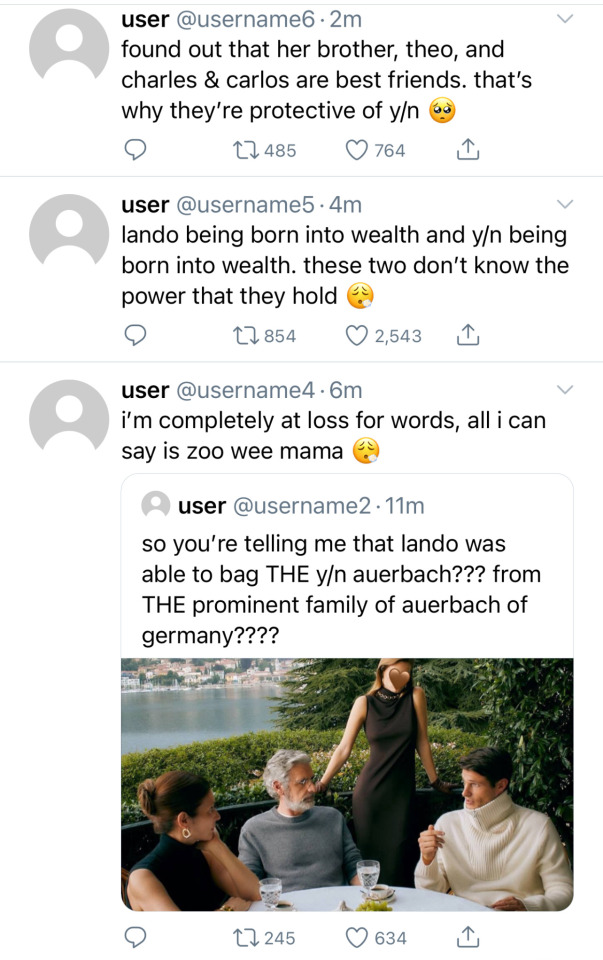
Task: Reply to username4's zoo wee mama tweet
Action: click(x=136, y=938)
